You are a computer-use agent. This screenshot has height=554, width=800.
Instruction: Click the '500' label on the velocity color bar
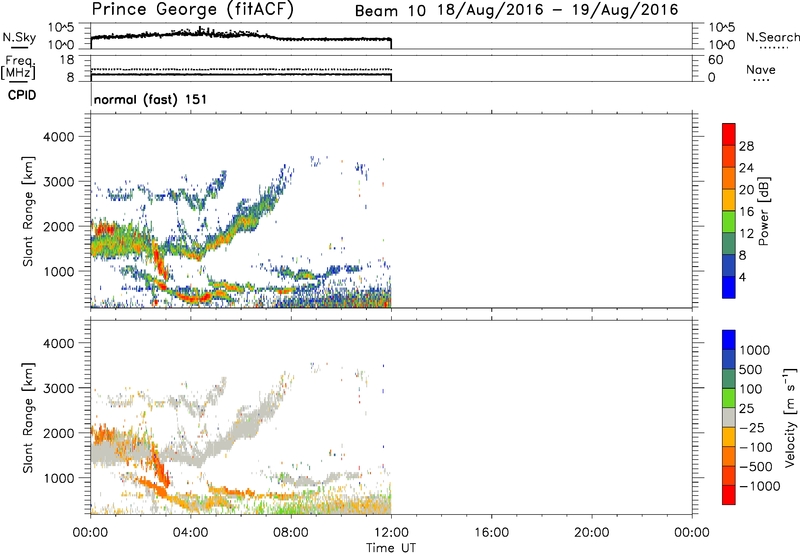pos(750,370)
